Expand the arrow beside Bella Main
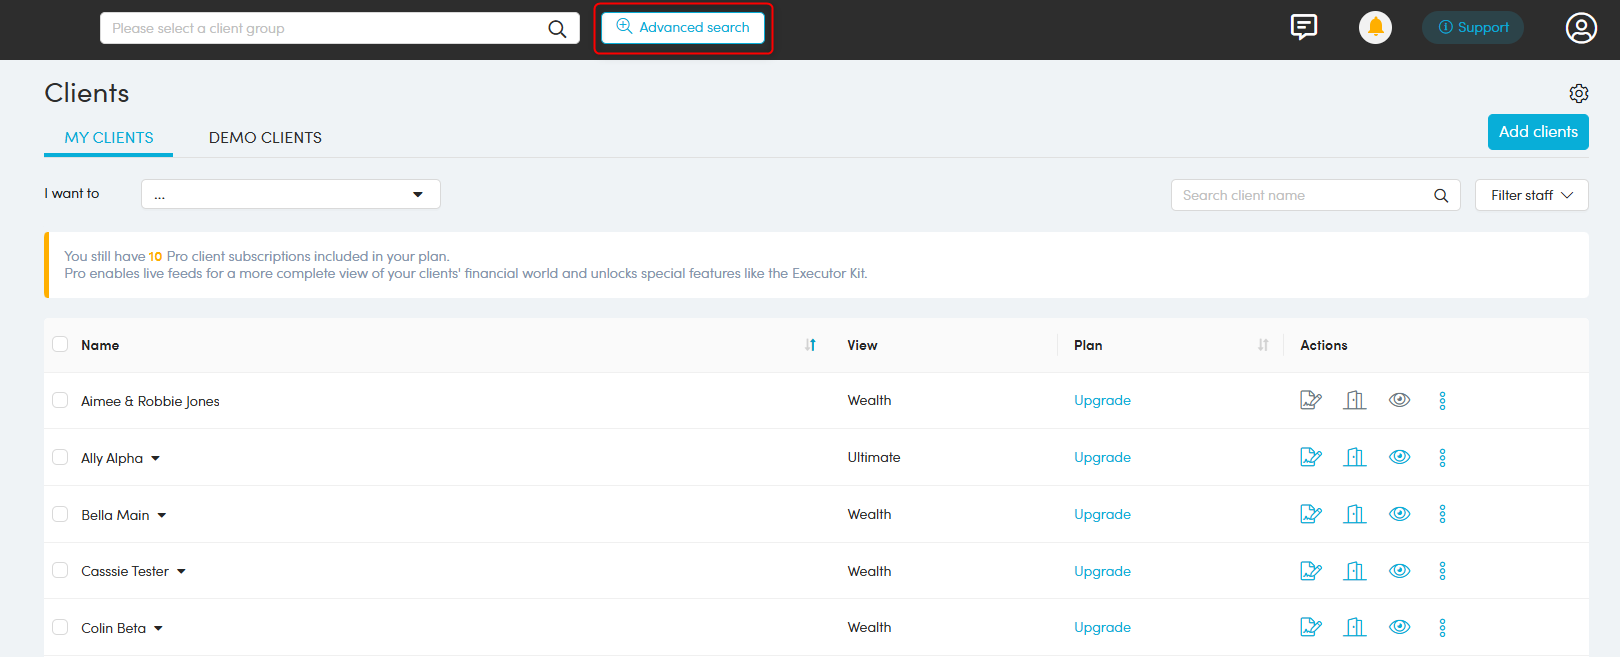The width and height of the screenshot is (1620, 657). click(x=162, y=515)
